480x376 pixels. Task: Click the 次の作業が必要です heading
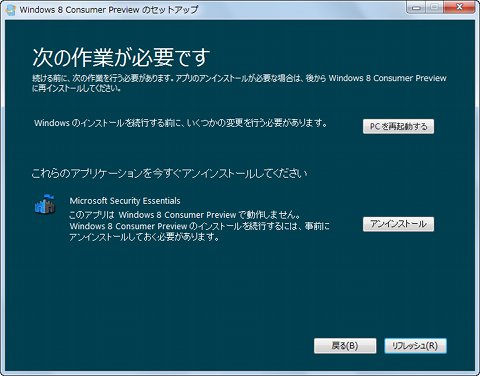(x=121, y=57)
